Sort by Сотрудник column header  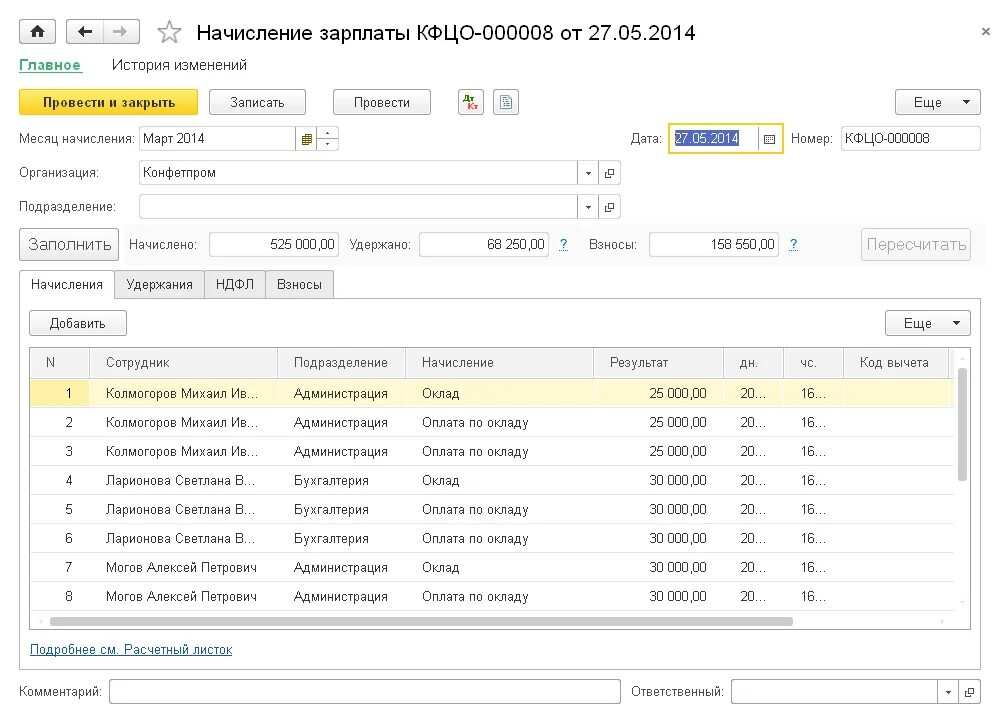pos(183,363)
